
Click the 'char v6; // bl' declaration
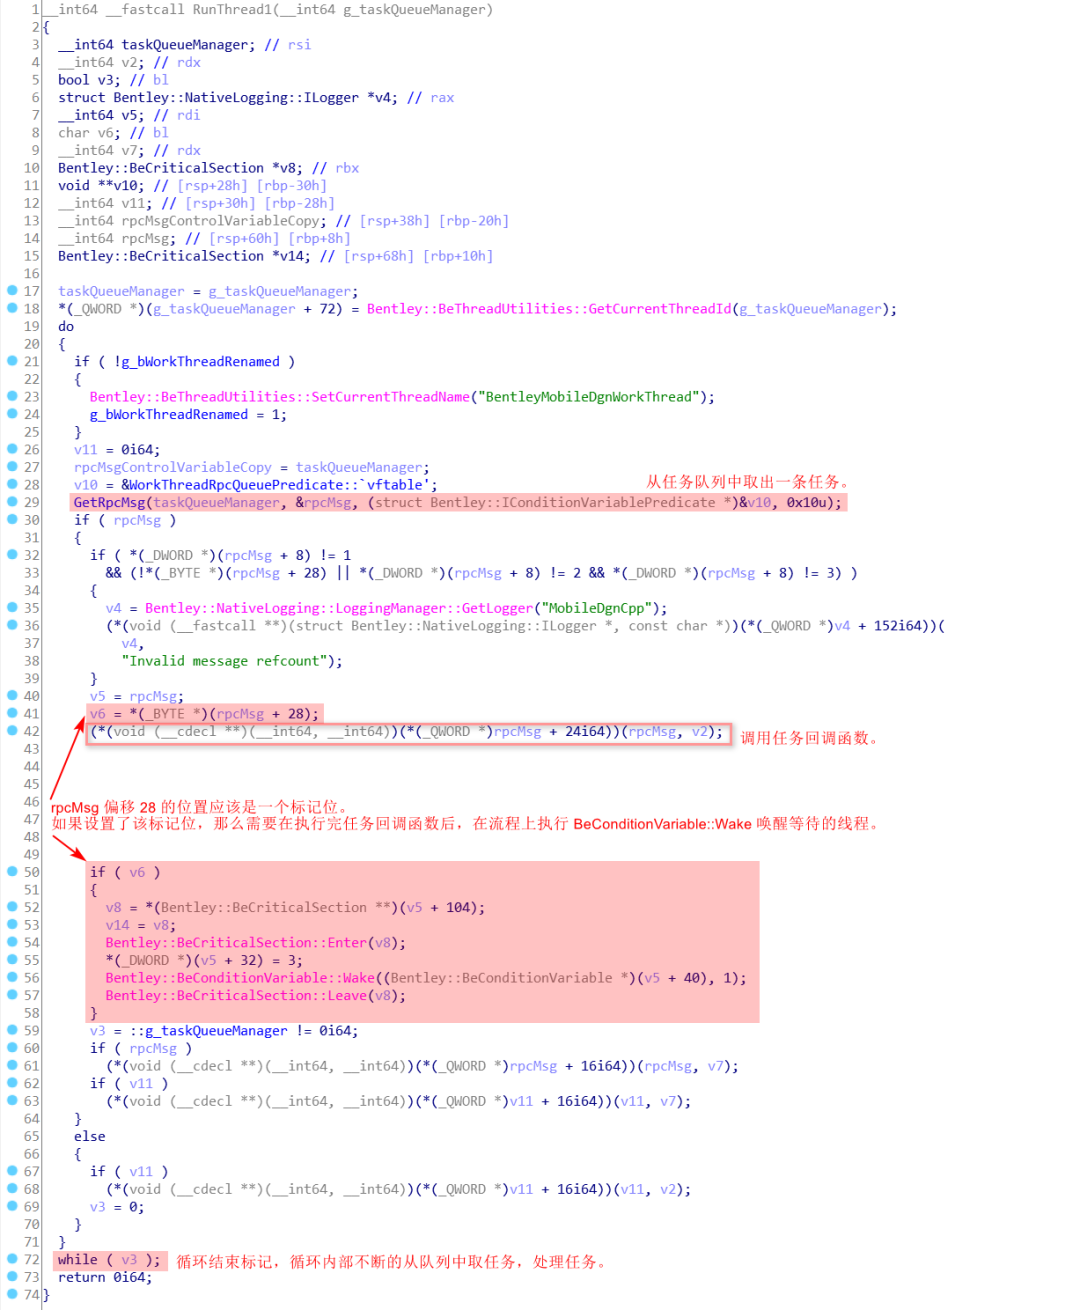tap(113, 133)
